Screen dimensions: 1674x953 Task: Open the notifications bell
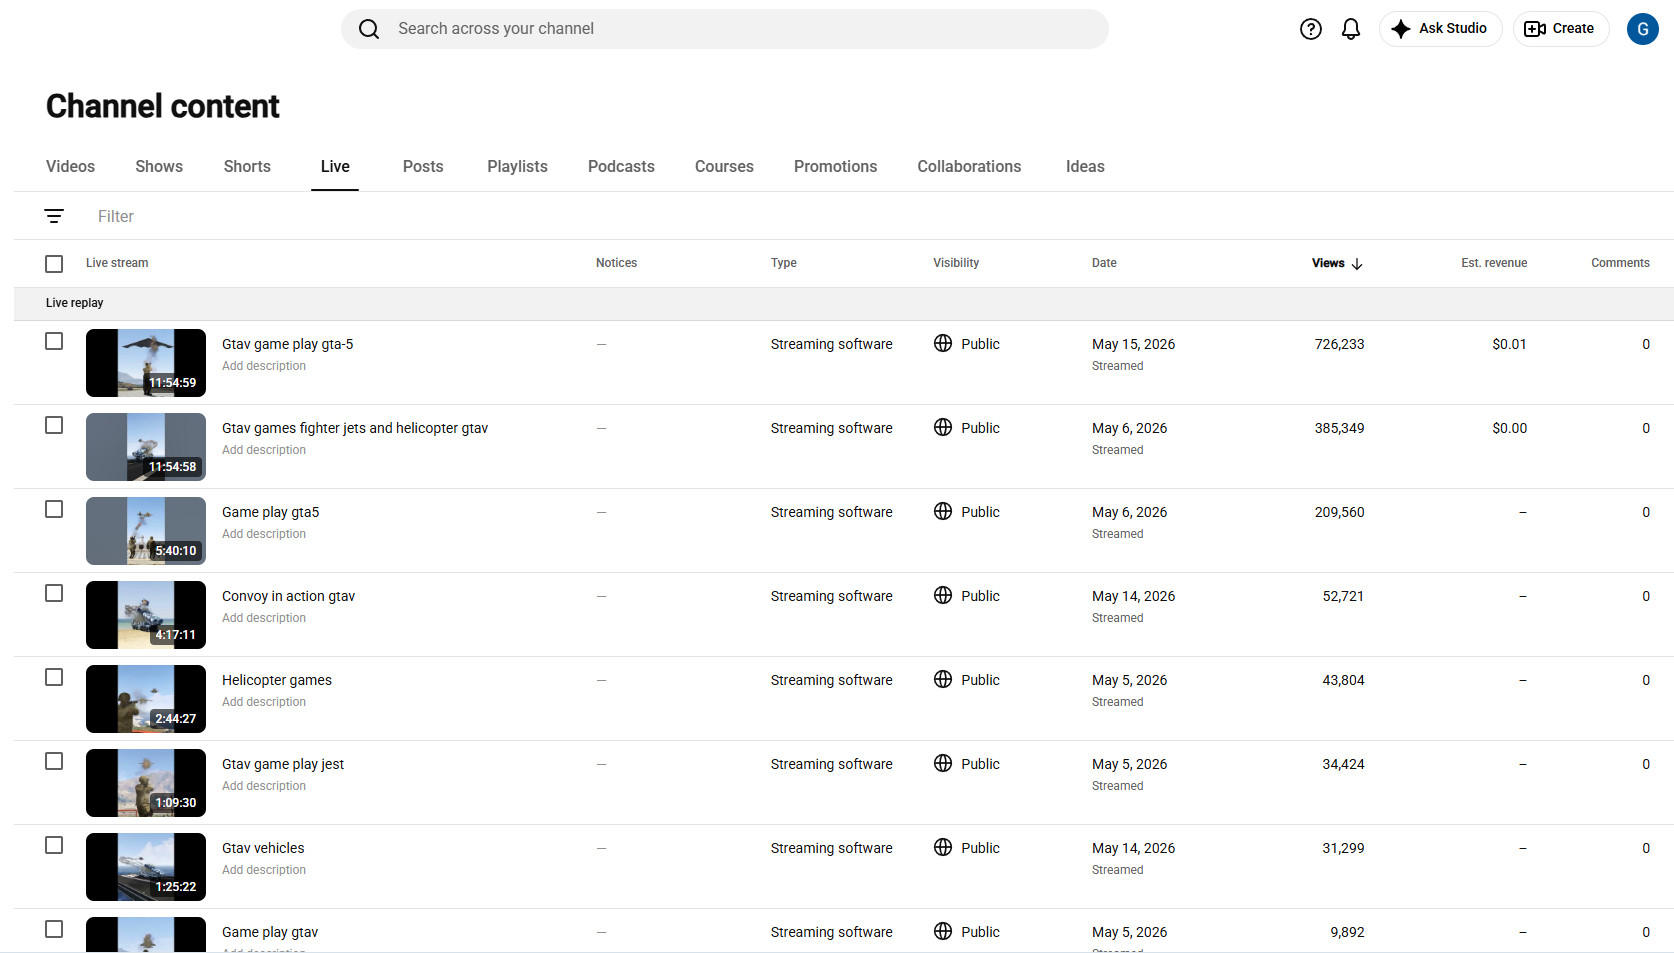[x=1350, y=29]
